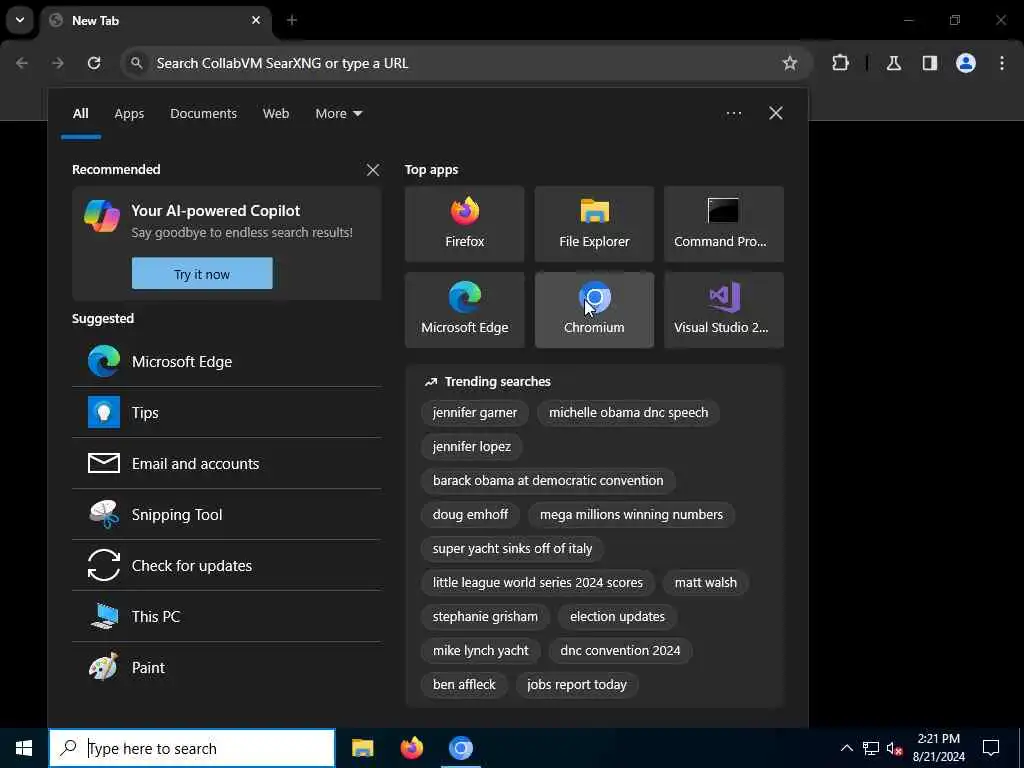Screen dimensions: 1024x768
Task: Show hidden tray icons chevron
Action: (846, 748)
